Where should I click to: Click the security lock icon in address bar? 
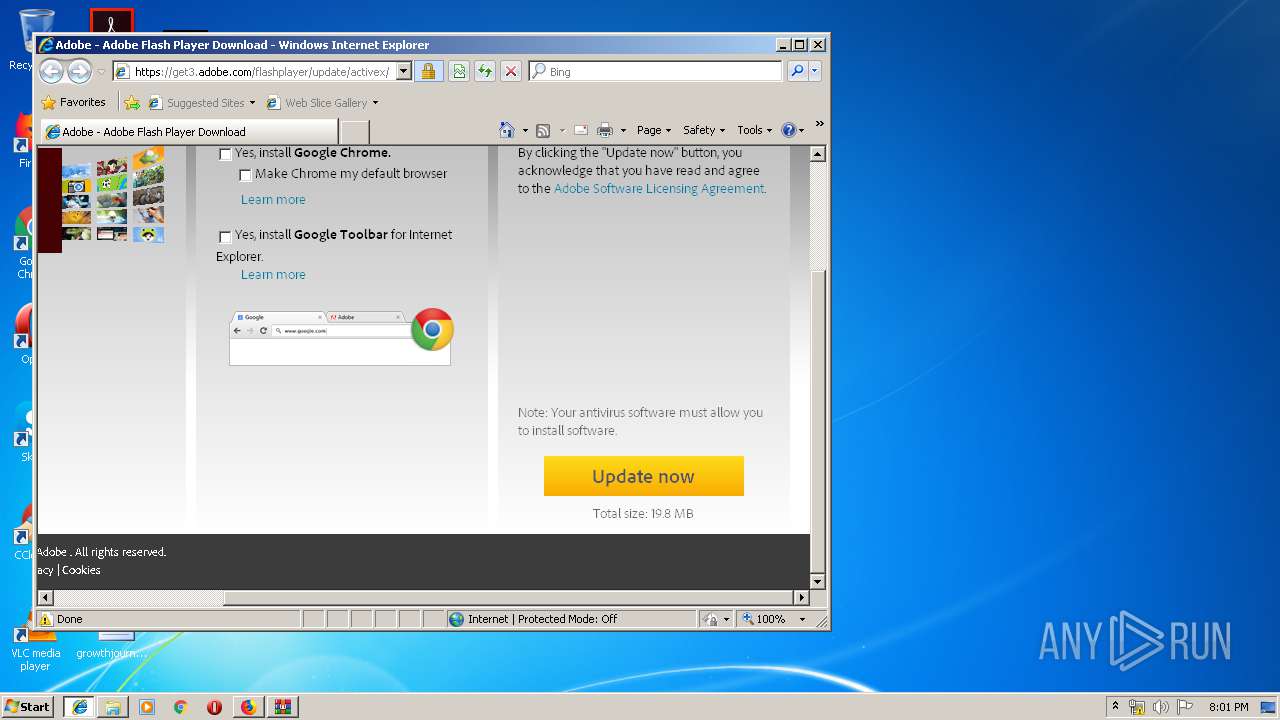pos(428,71)
